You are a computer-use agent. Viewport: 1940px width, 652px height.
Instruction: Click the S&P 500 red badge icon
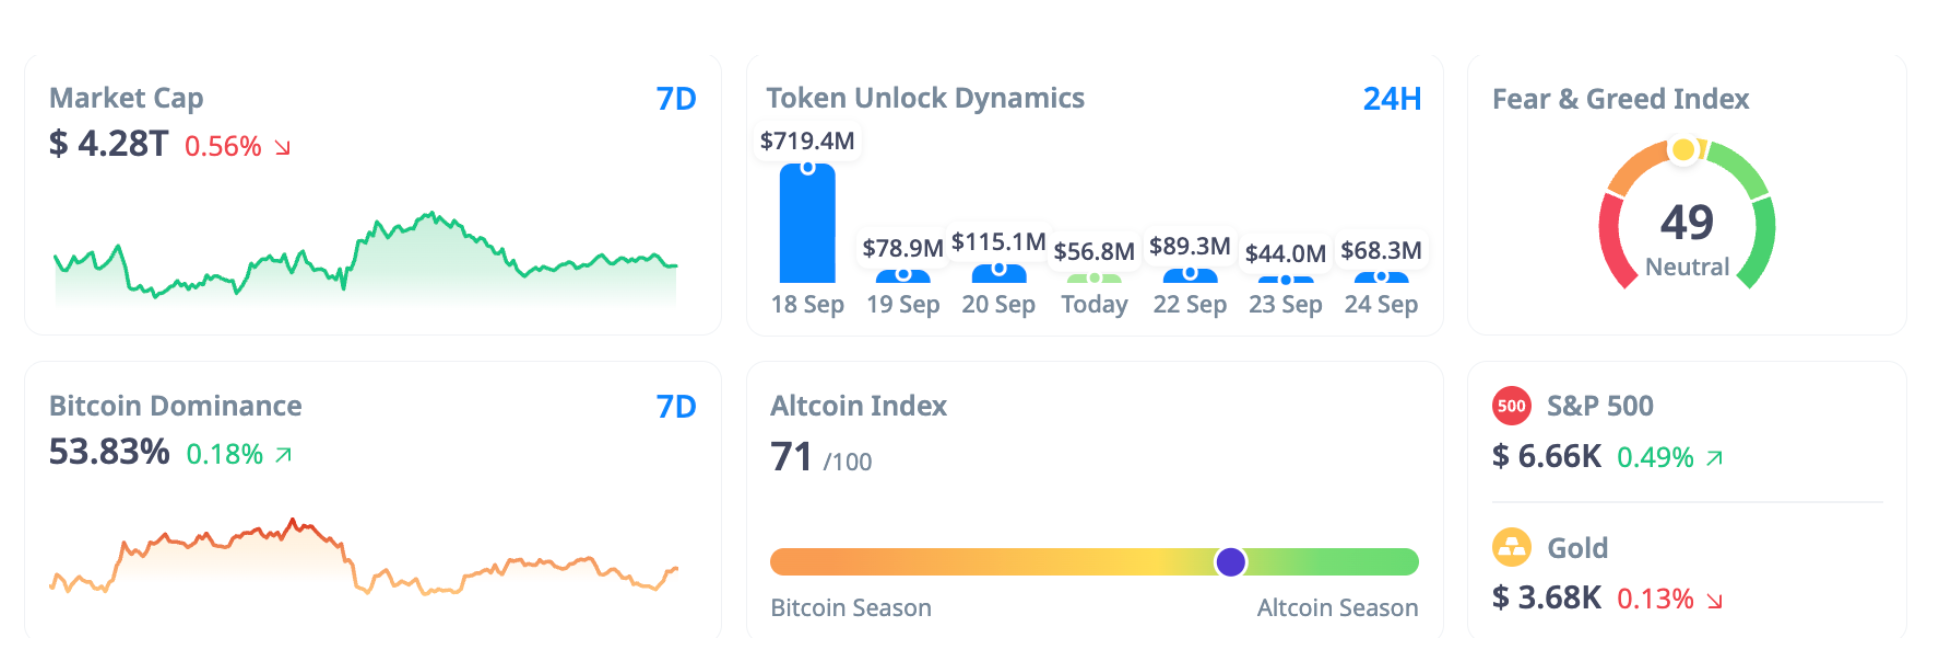[x=1511, y=406]
